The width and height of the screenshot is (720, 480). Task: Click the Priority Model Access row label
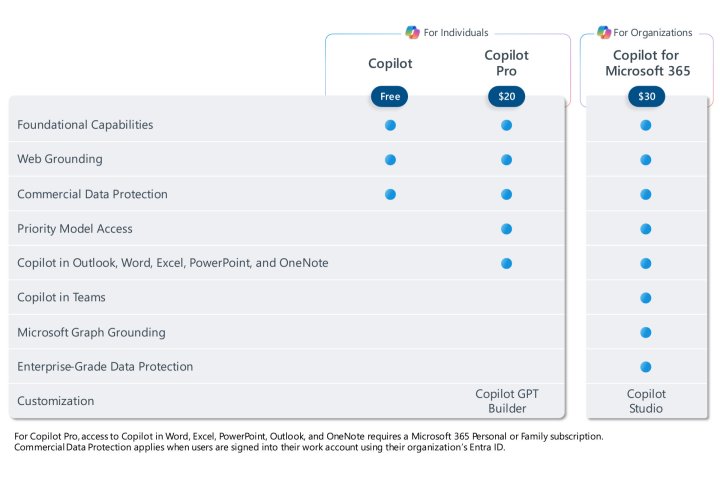point(75,229)
